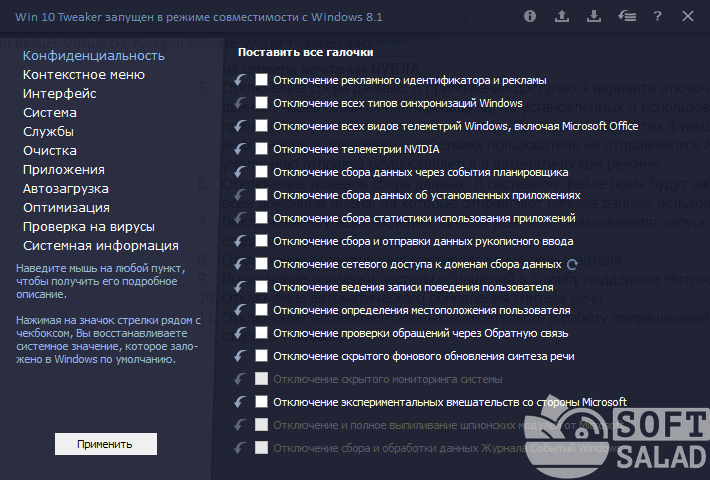Close the Win 10 Tweaker window

(688, 16)
